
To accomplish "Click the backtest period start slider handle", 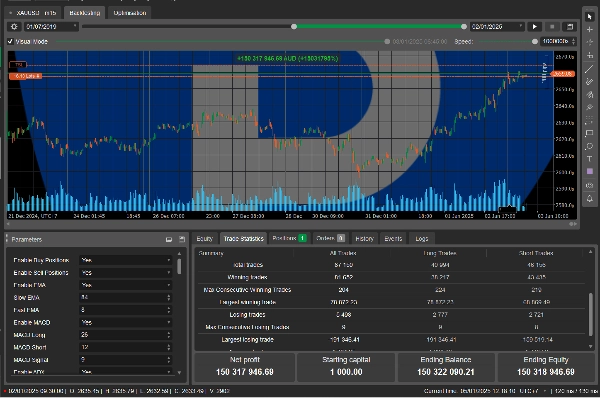I will pos(294,26).
